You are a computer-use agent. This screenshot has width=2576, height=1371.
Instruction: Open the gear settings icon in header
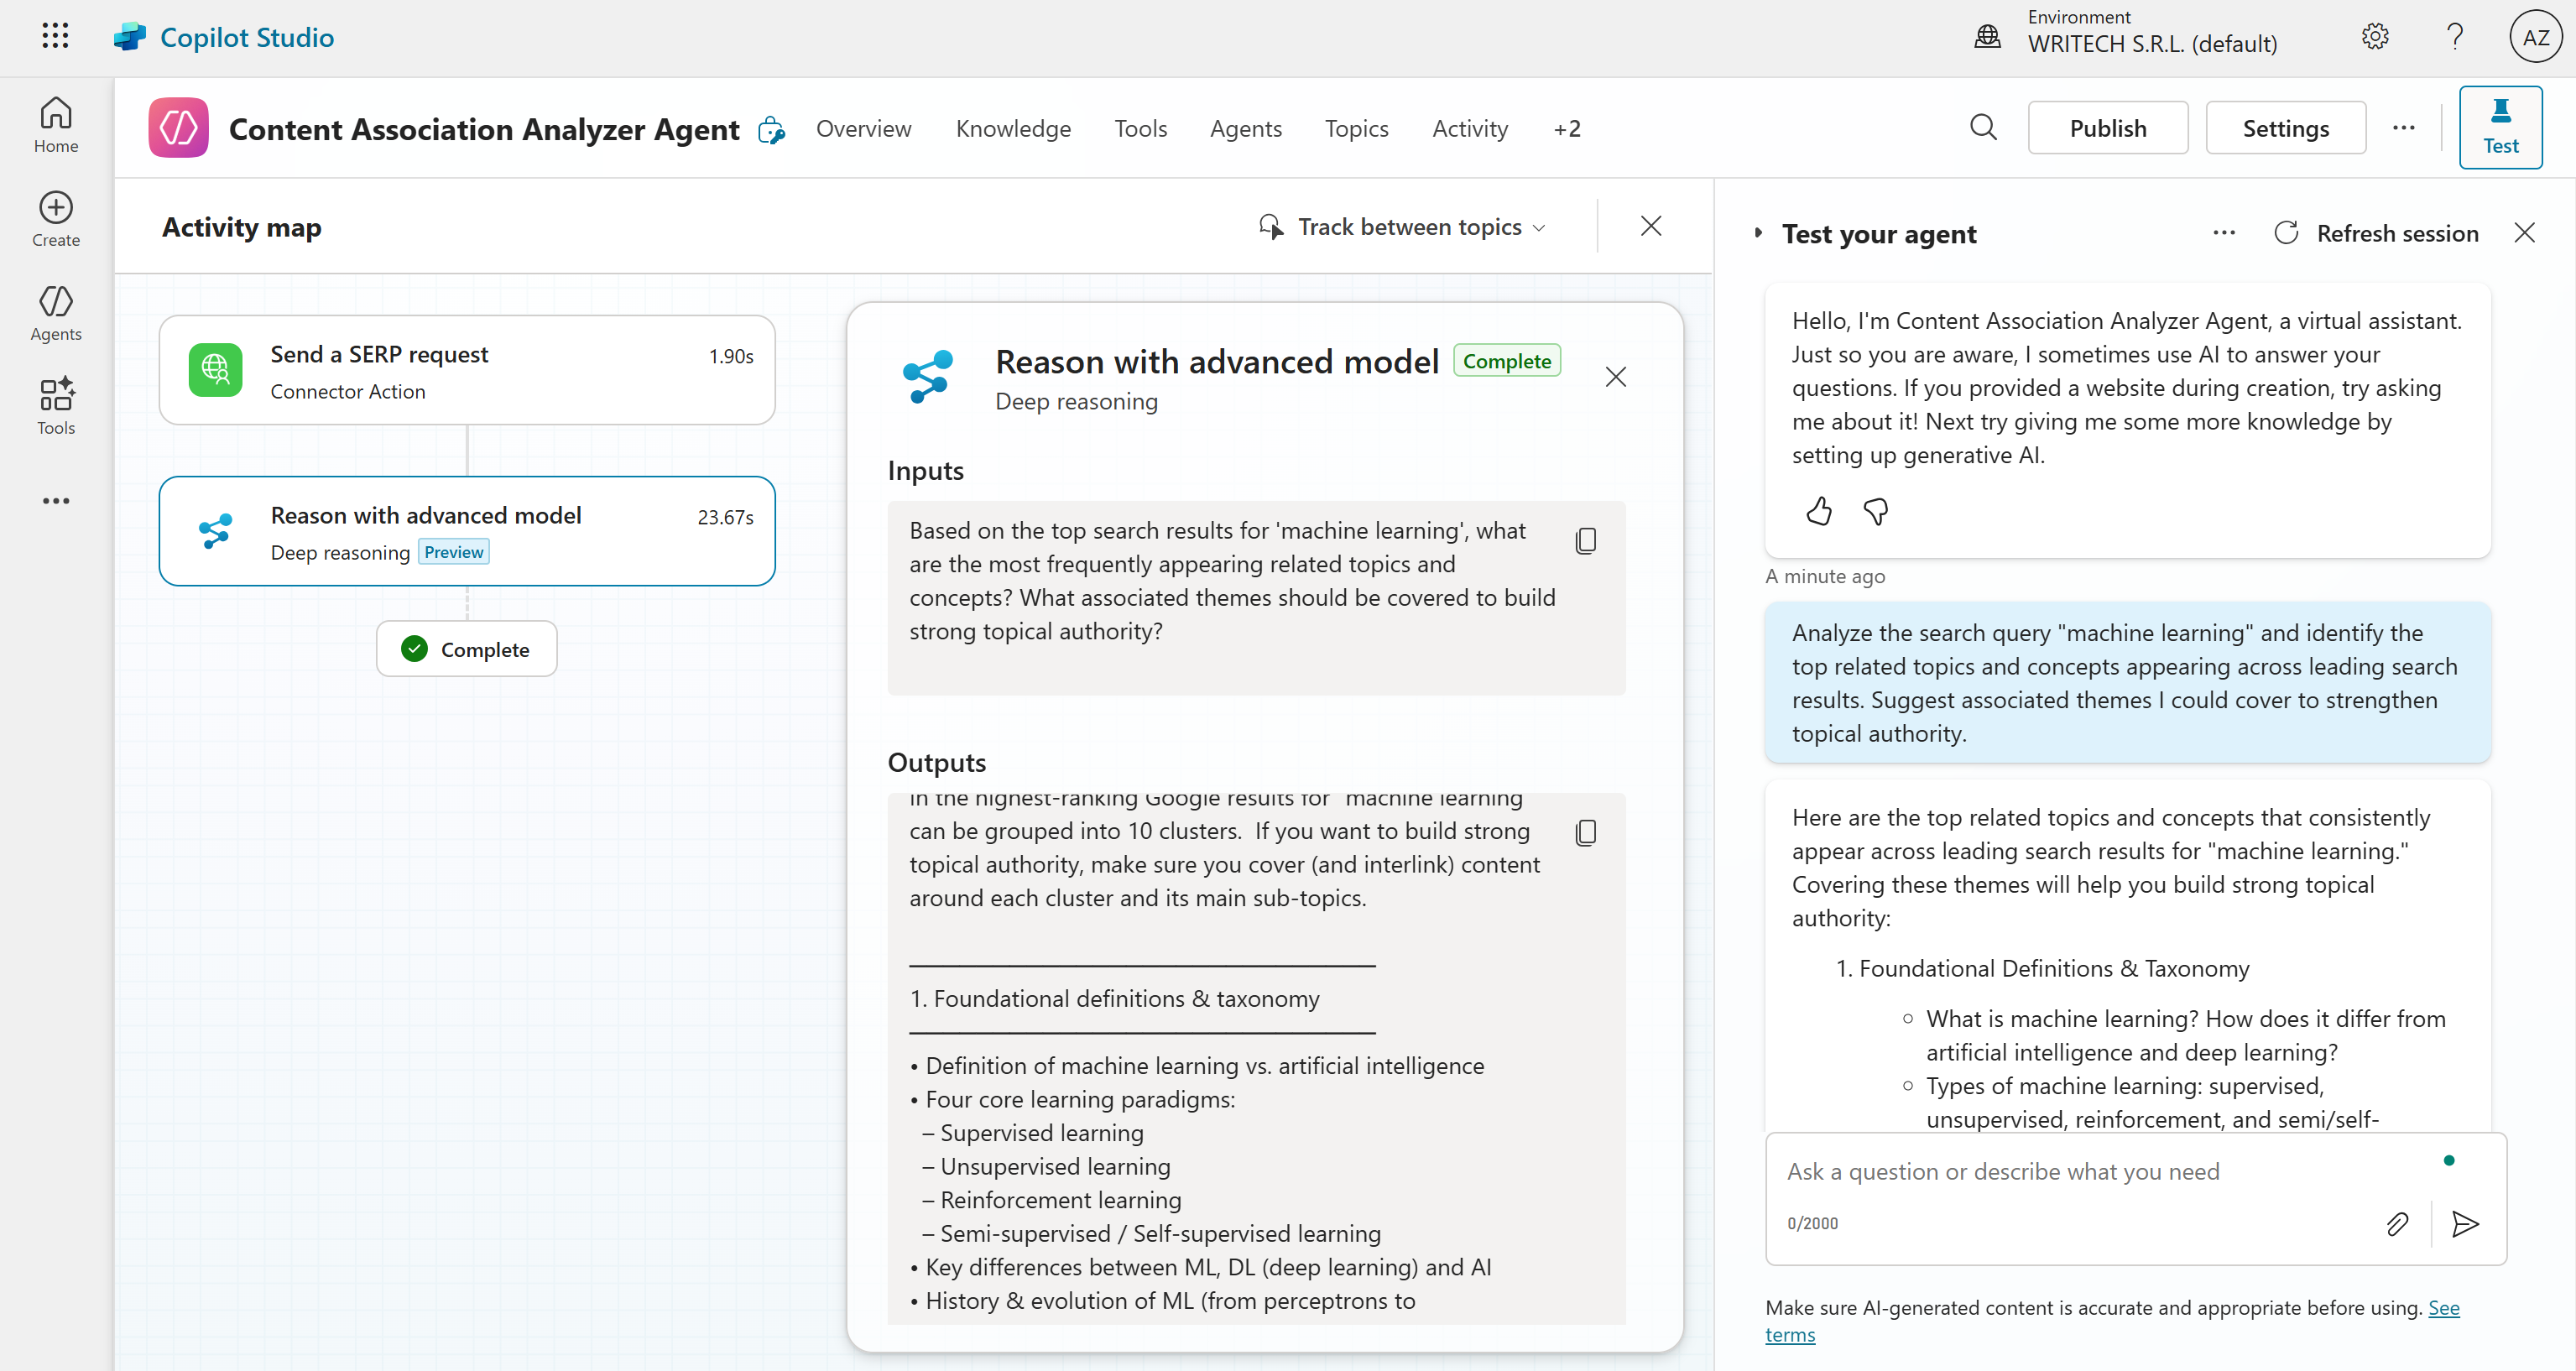[x=2375, y=37]
